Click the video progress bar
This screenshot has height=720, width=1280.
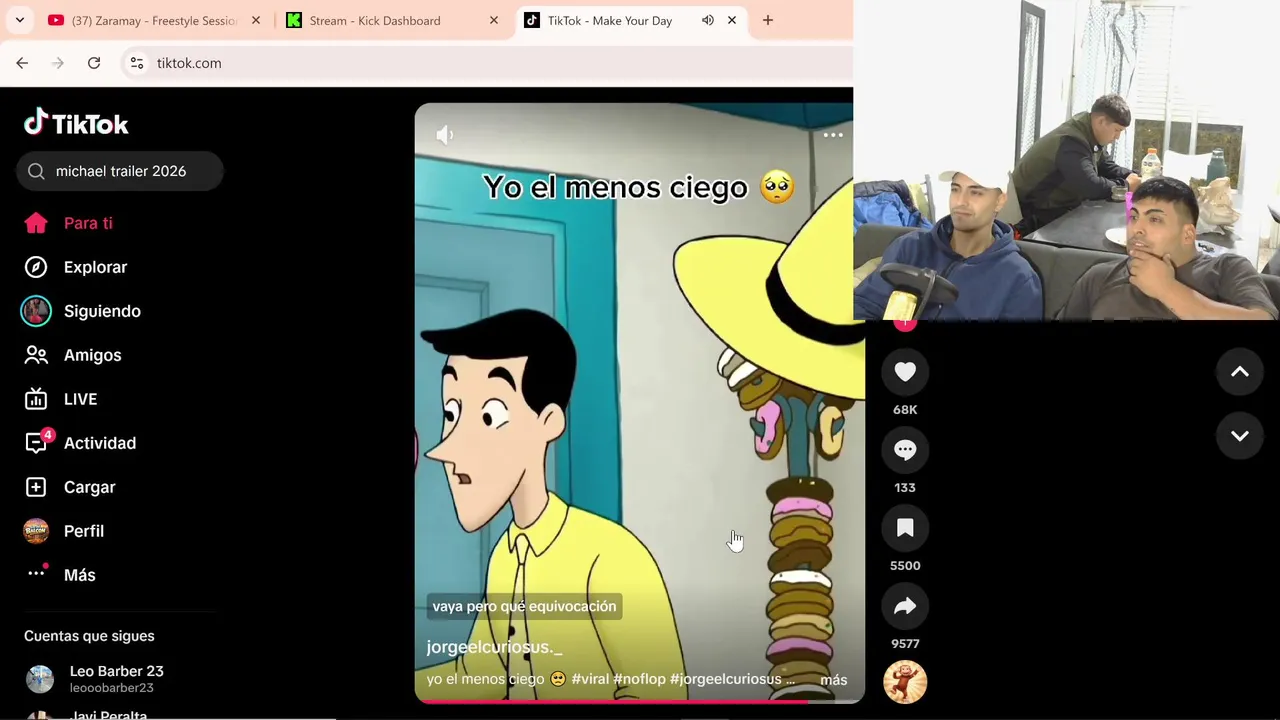pos(640,701)
